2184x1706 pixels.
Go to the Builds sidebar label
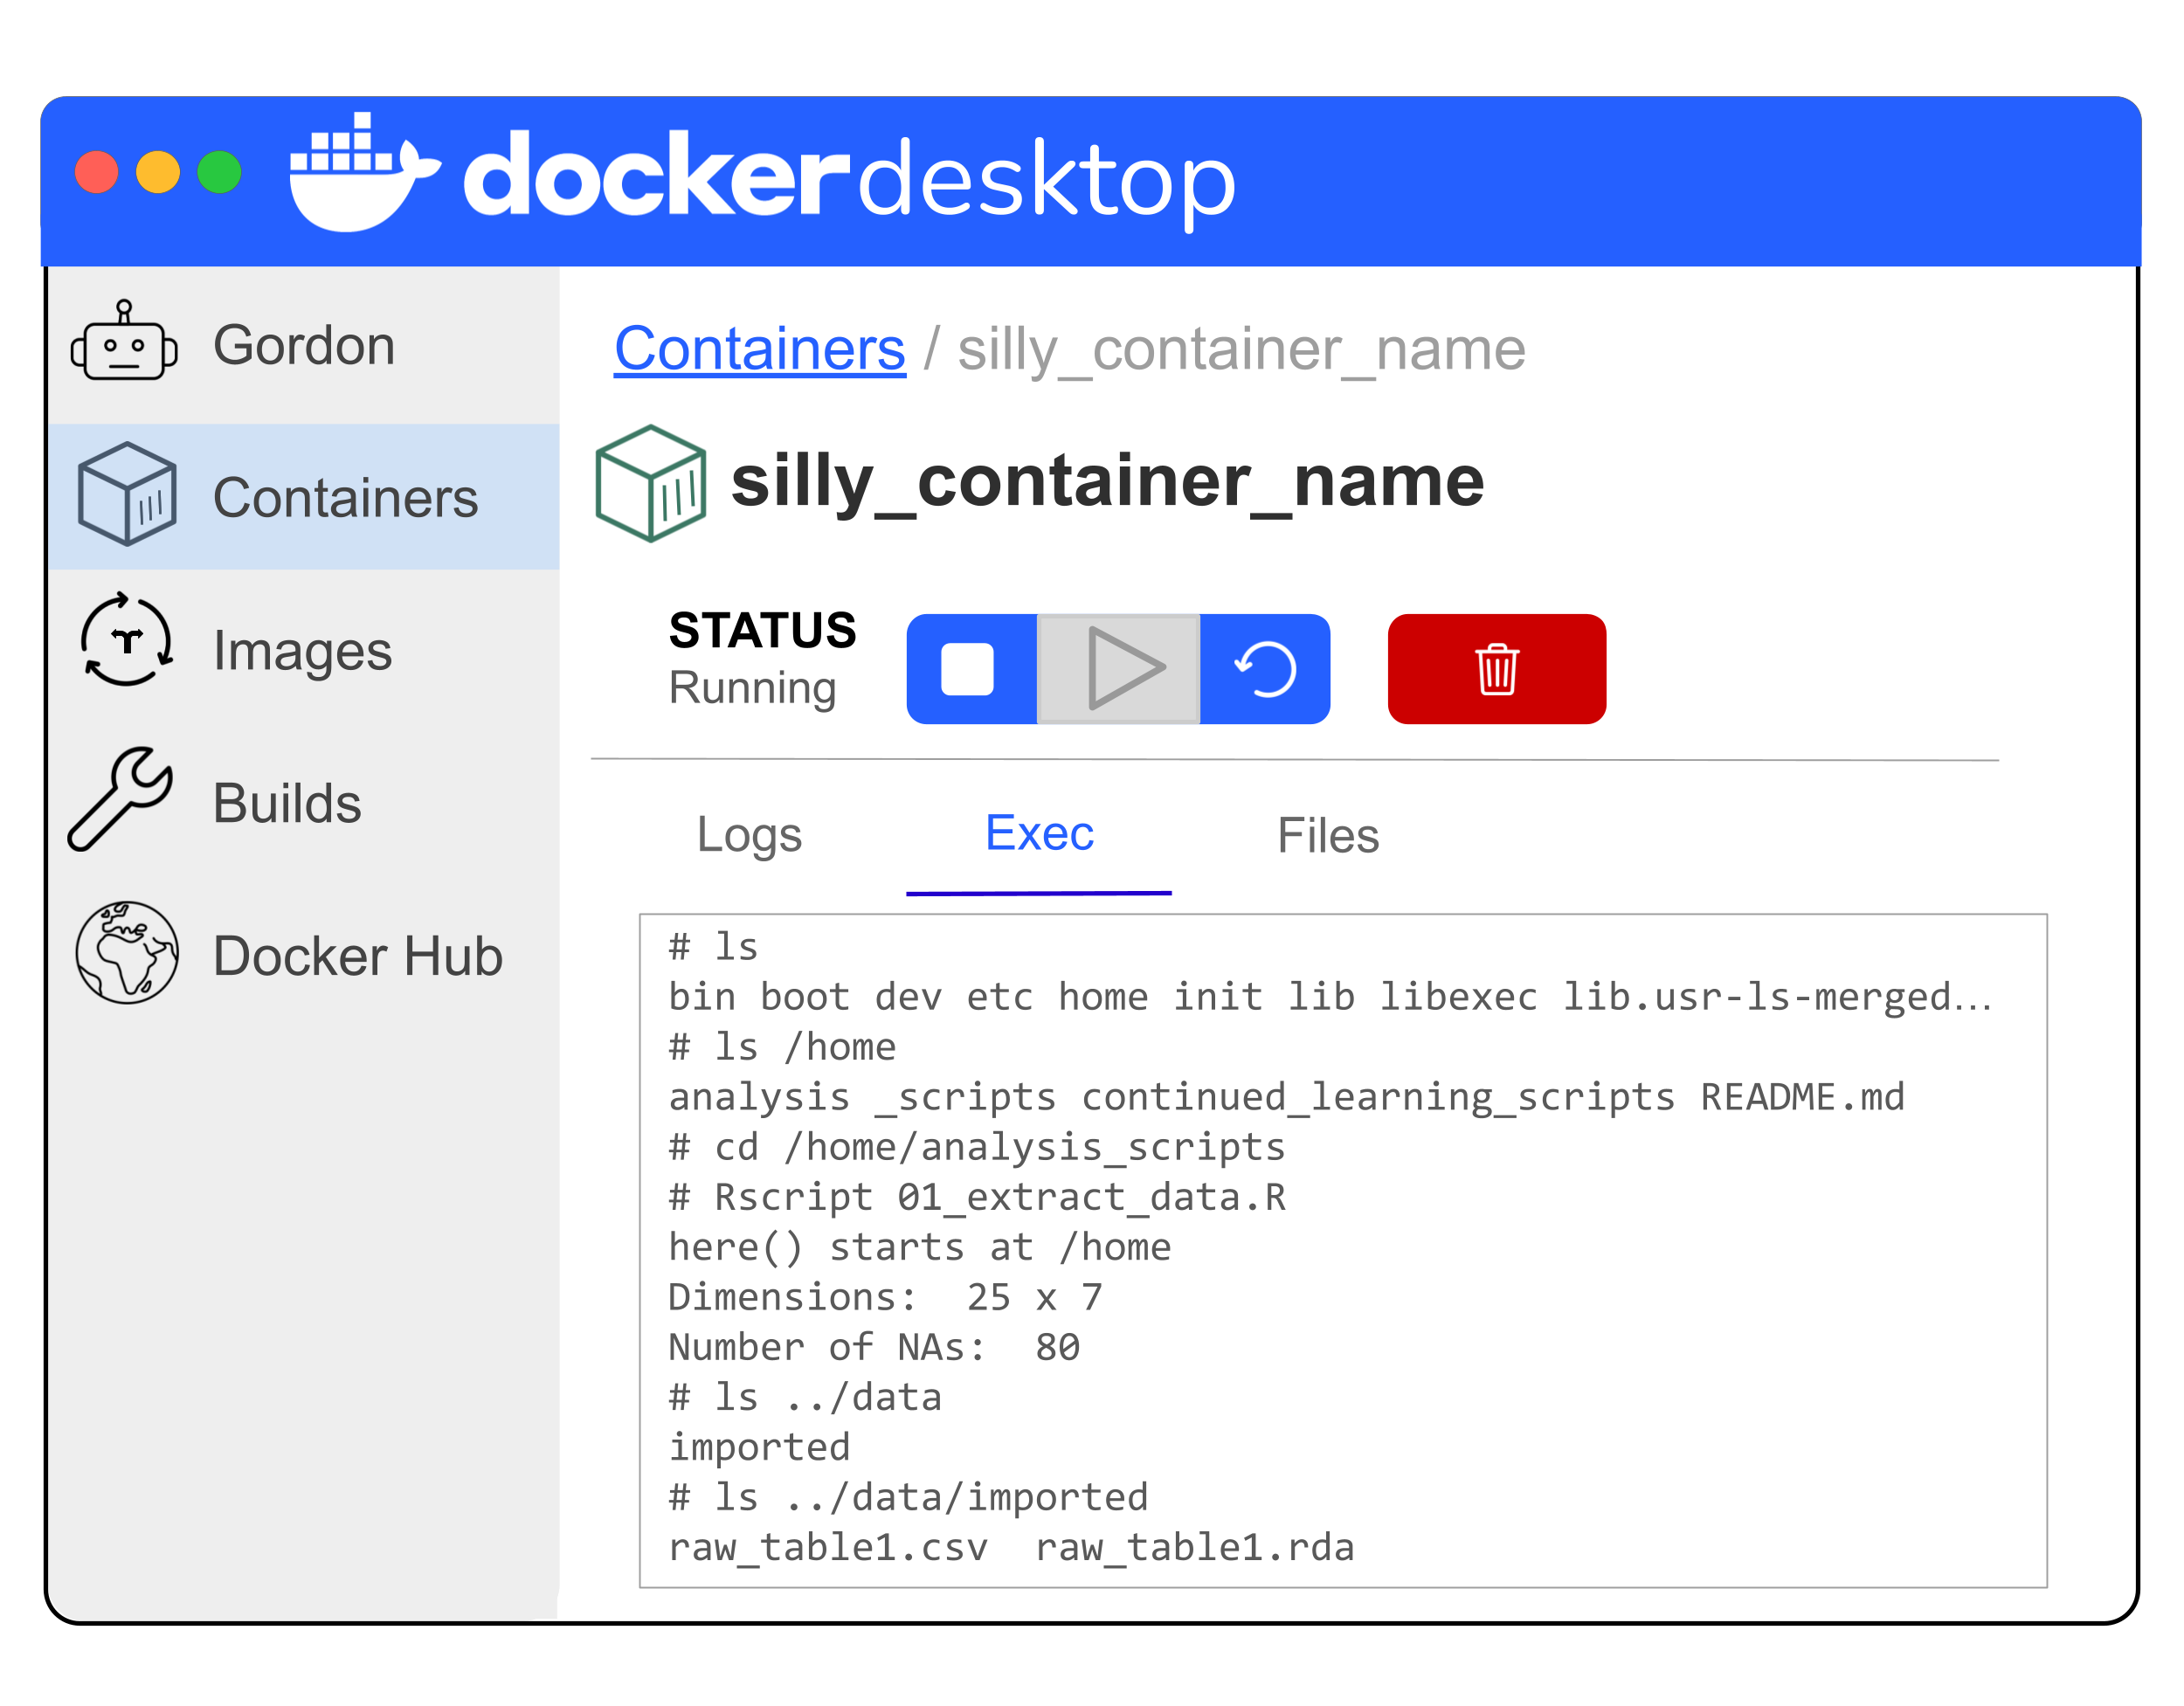coord(287,803)
